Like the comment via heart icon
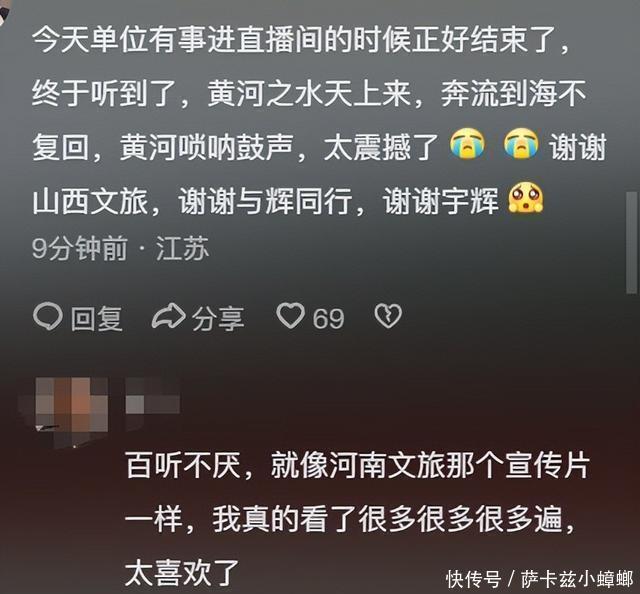Screen dimensions: 640x594 (x=290, y=316)
